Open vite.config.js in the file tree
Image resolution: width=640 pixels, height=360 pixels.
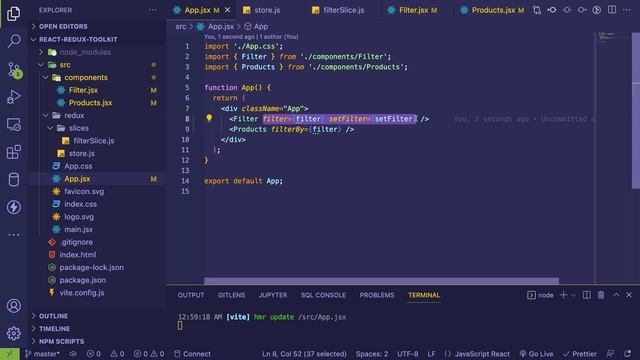click(97, 292)
